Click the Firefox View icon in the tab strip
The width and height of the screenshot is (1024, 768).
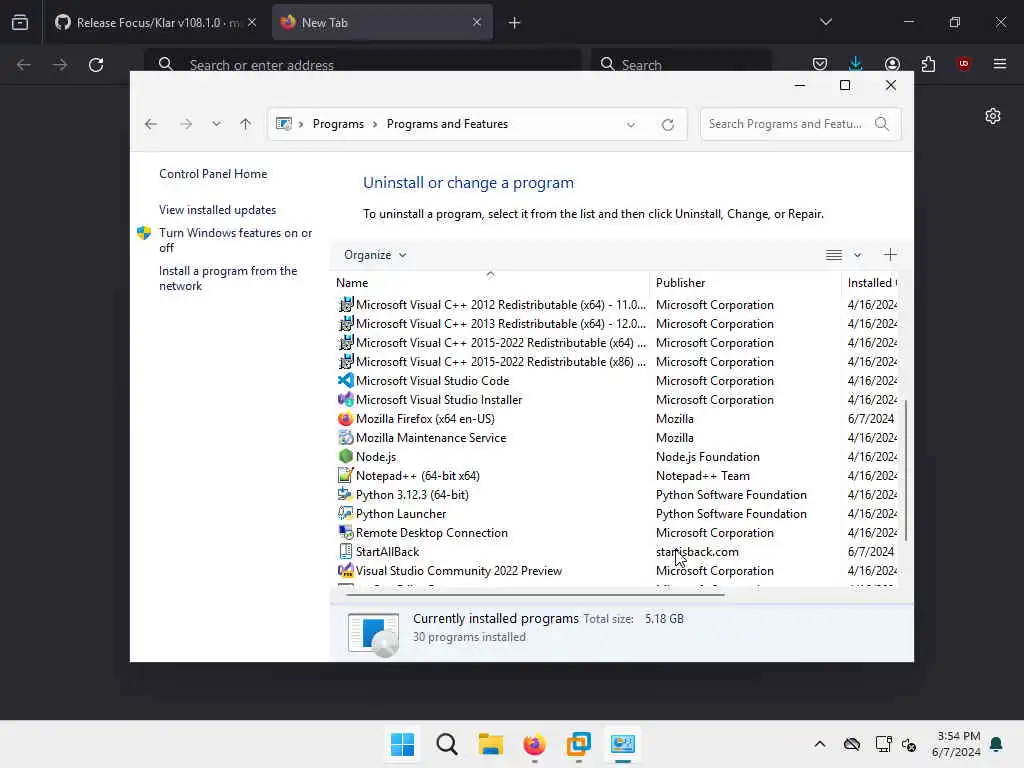(x=20, y=22)
